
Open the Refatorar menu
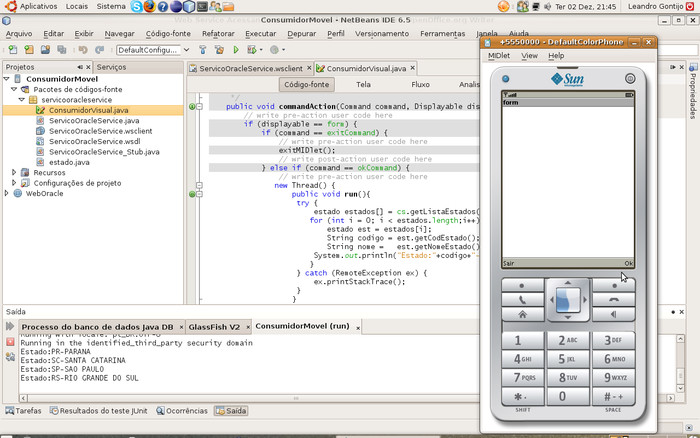[x=218, y=33]
